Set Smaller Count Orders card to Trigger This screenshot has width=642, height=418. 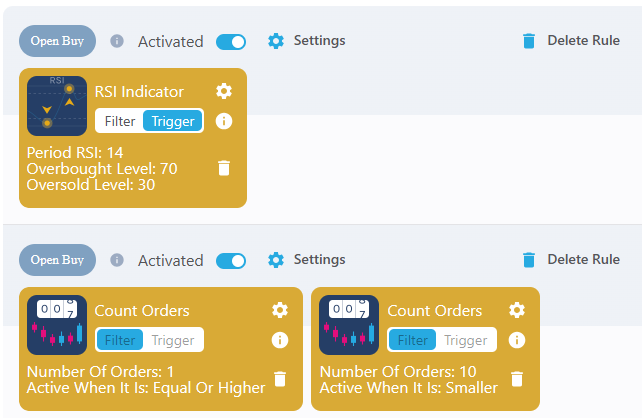point(466,340)
